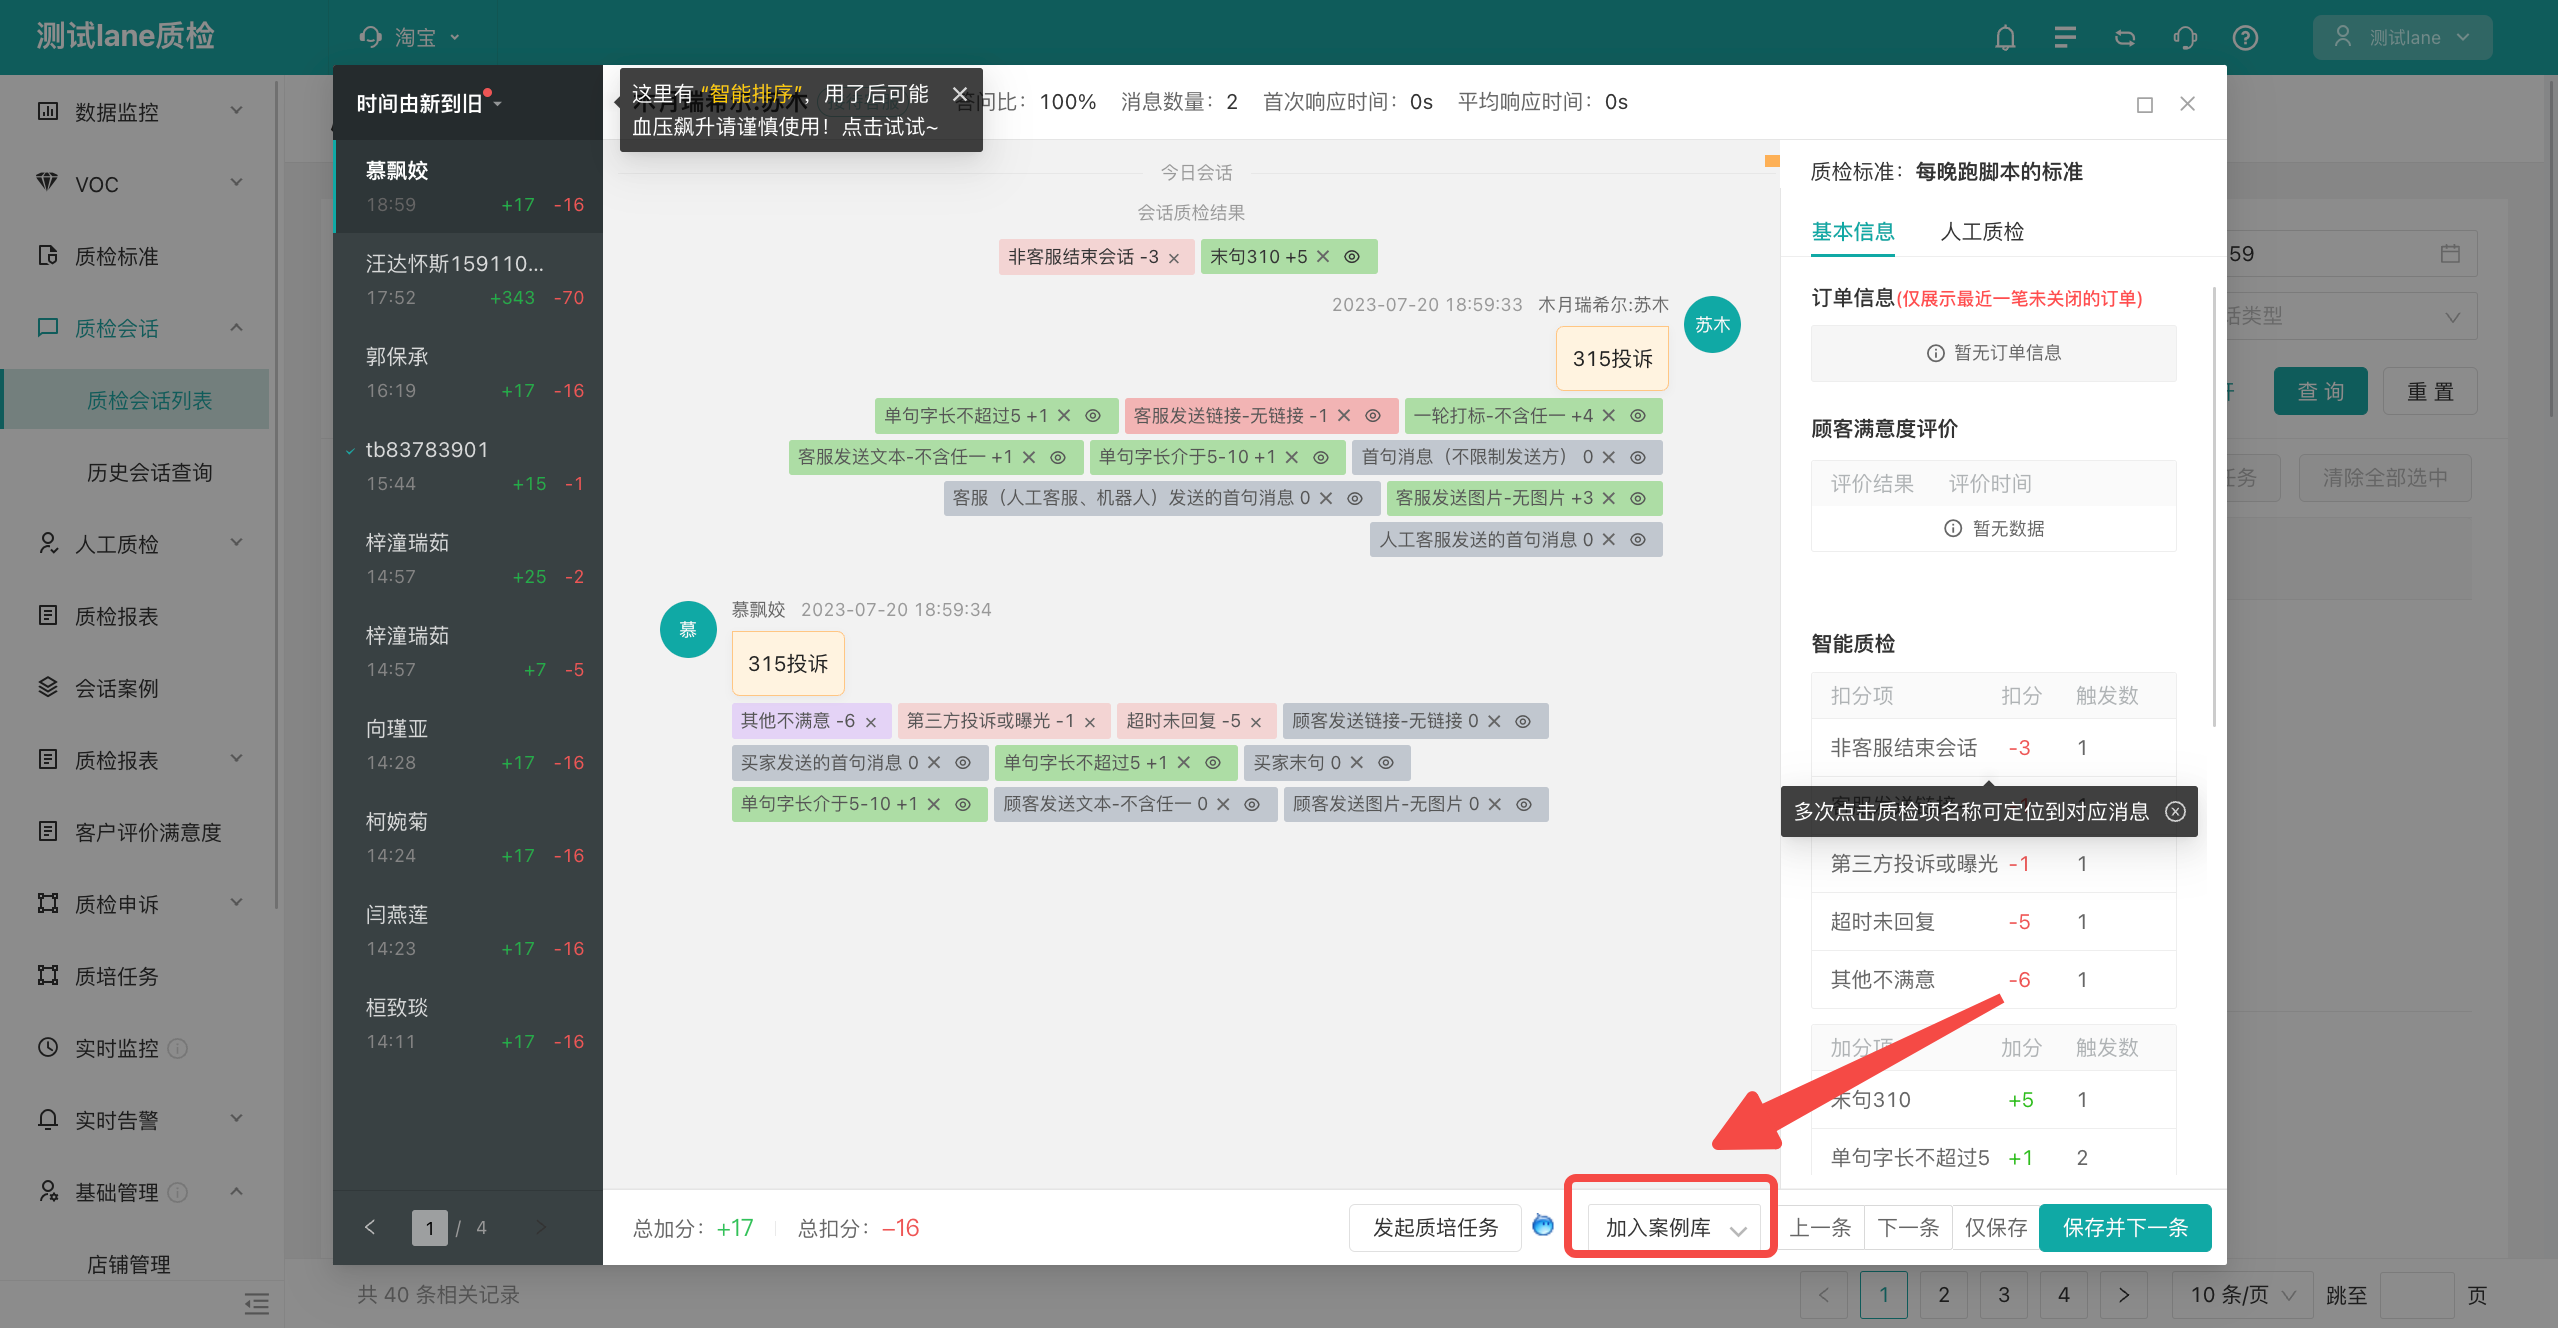Go to next page in background pagination
Screen dimensions: 2558x1328
click(x=2124, y=1295)
